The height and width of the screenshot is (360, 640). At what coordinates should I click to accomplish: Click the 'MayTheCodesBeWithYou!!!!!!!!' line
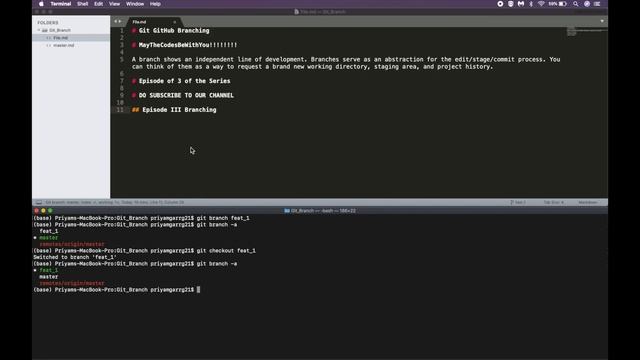(x=184, y=45)
